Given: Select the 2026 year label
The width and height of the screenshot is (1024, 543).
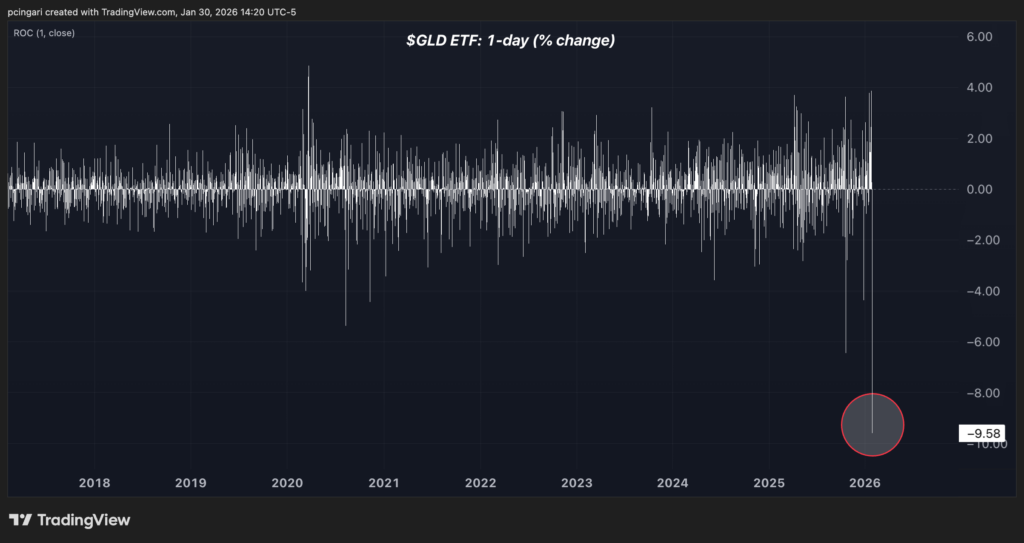Looking at the screenshot, I should [865, 483].
